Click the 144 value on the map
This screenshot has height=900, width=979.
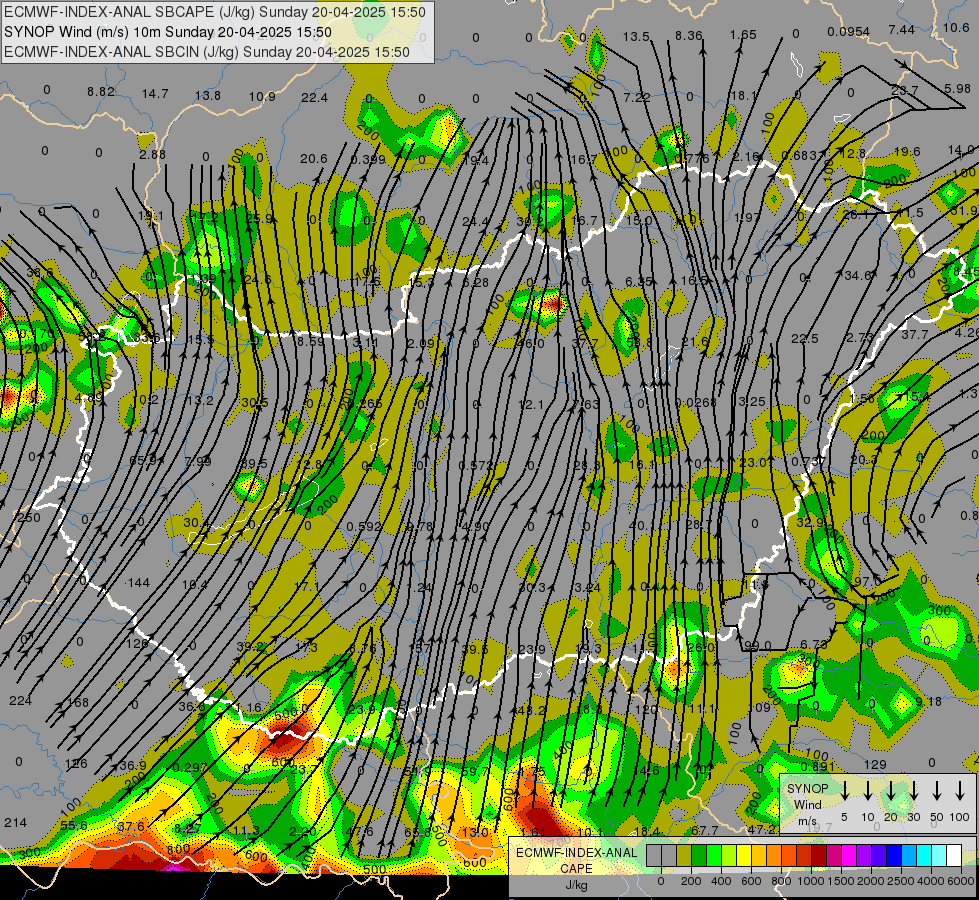click(139, 583)
